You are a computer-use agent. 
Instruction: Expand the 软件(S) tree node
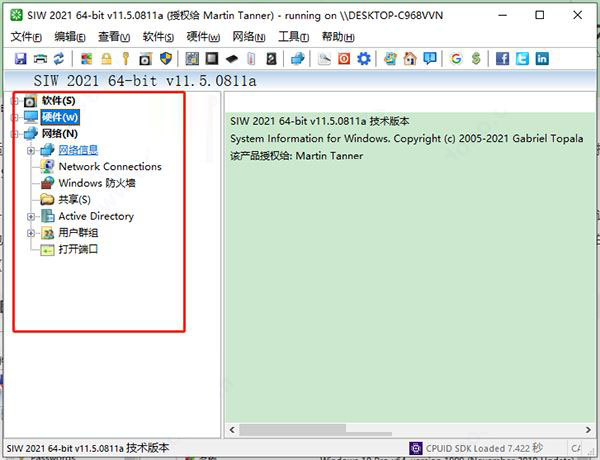tap(15, 101)
